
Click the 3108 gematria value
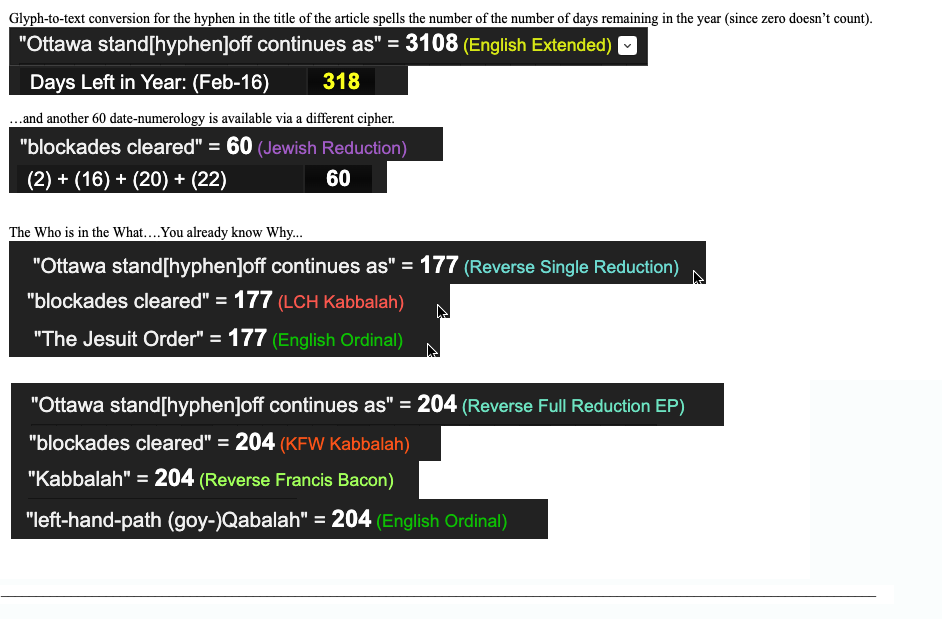tap(431, 44)
